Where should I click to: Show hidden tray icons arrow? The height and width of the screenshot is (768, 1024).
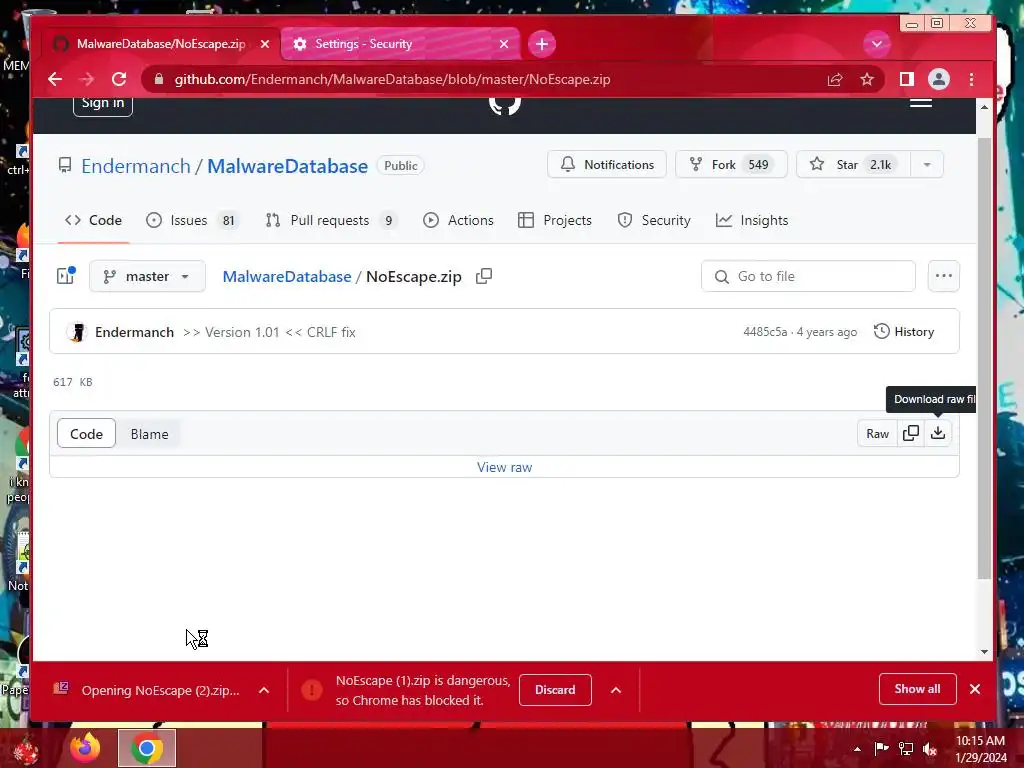point(857,749)
